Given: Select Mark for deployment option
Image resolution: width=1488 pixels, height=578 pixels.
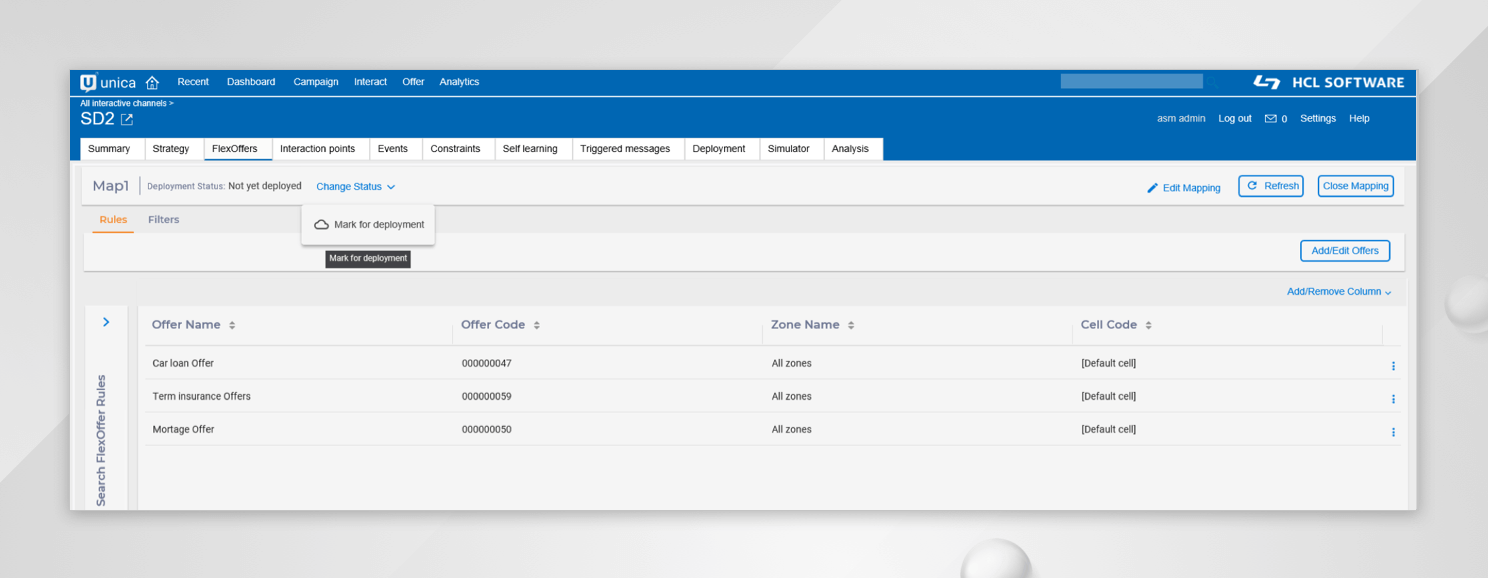Looking at the screenshot, I should pyautogui.click(x=368, y=225).
